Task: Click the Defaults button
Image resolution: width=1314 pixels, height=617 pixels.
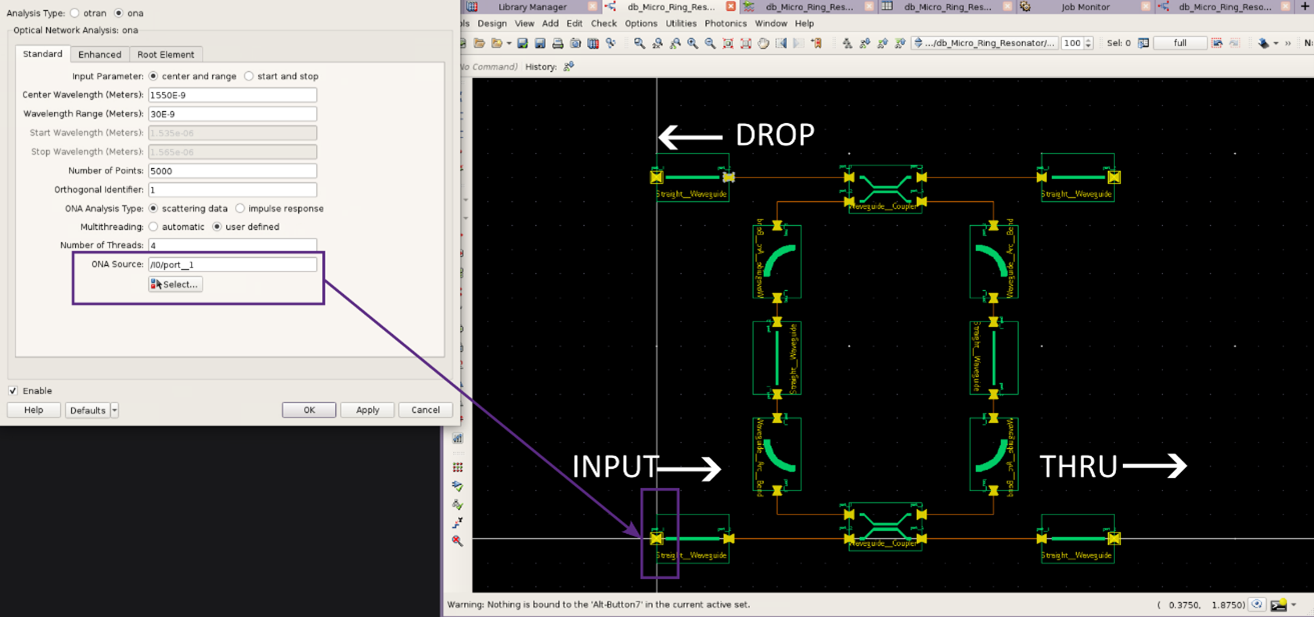Action: (88, 410)
